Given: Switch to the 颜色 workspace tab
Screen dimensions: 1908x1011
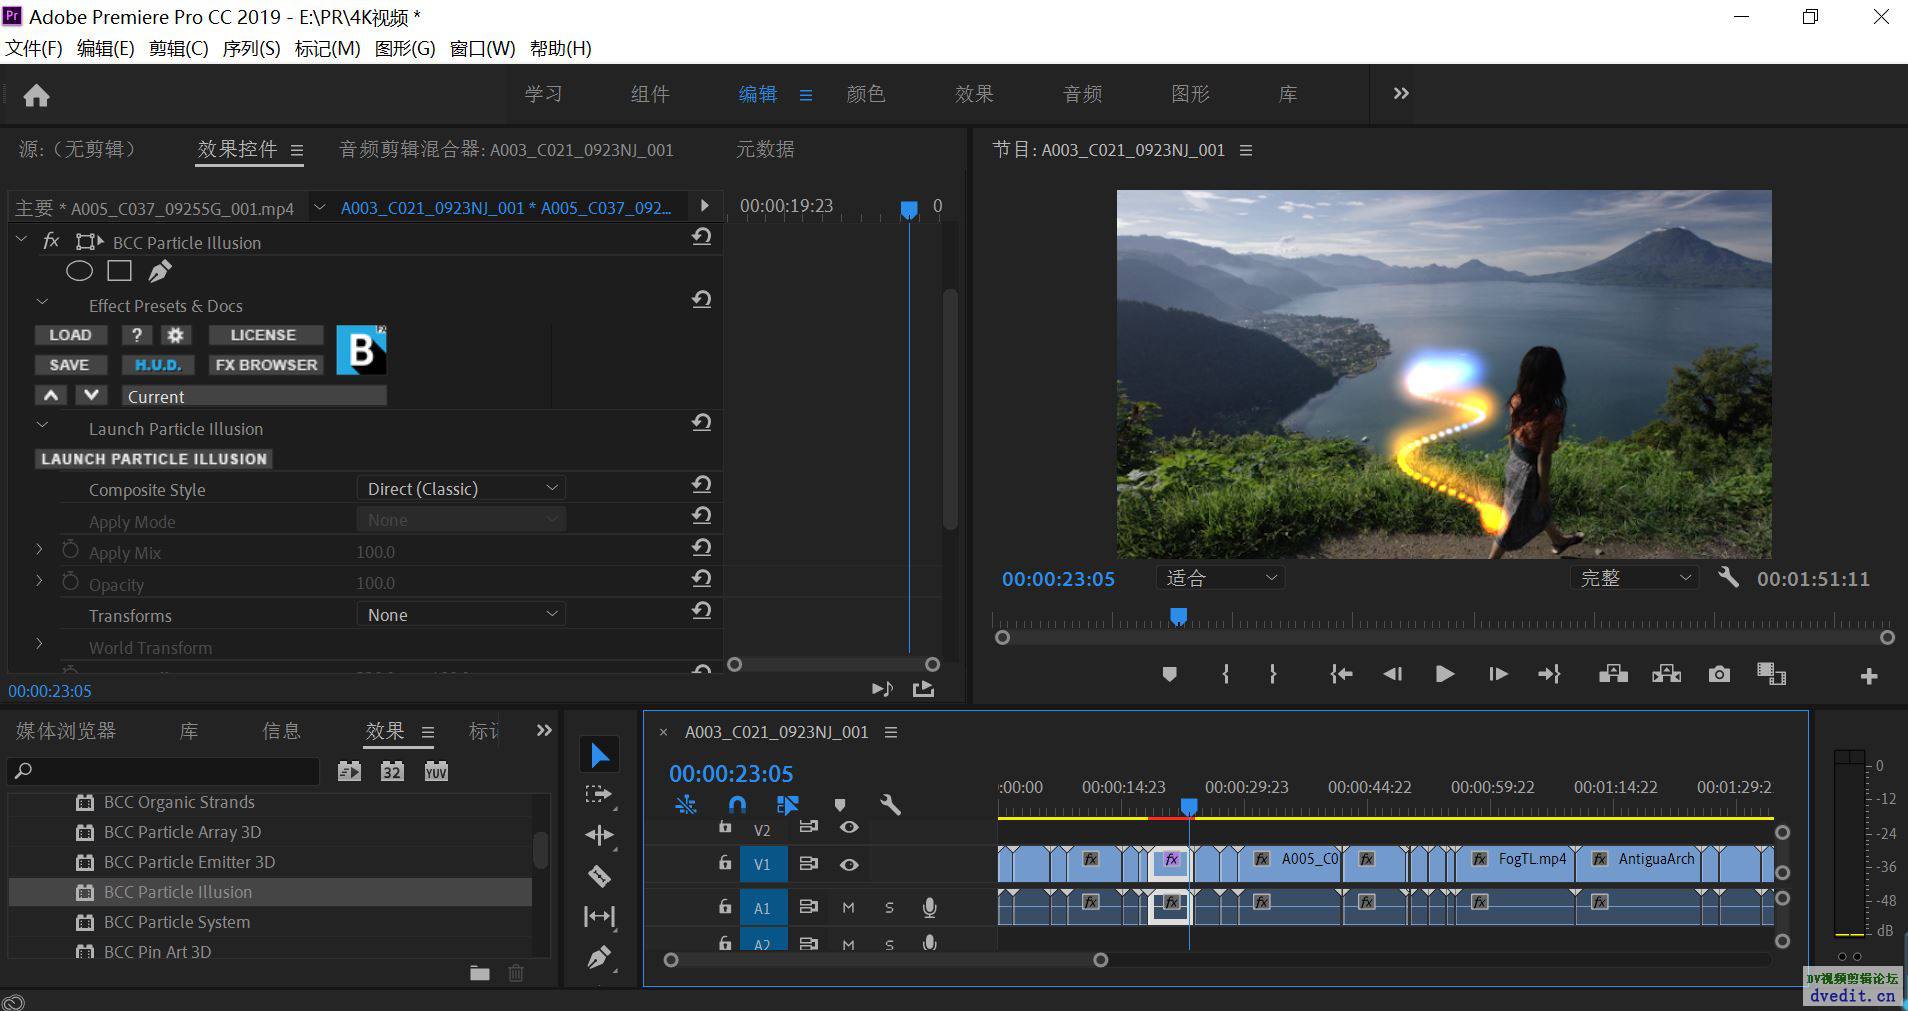Looking at the screenshot, I should tap(865, 94).
